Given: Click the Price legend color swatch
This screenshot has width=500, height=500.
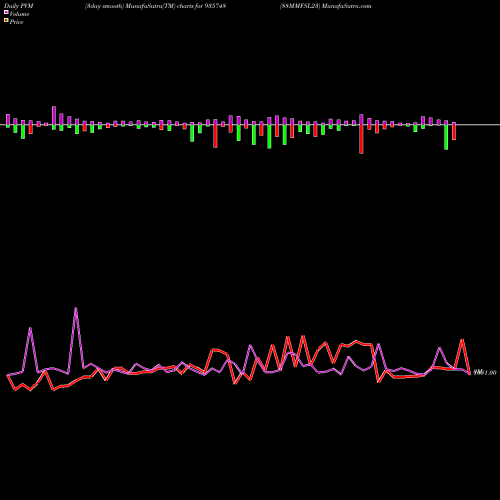Looking at the screenshot, I should pyautogui.click(x=6, y=21).
